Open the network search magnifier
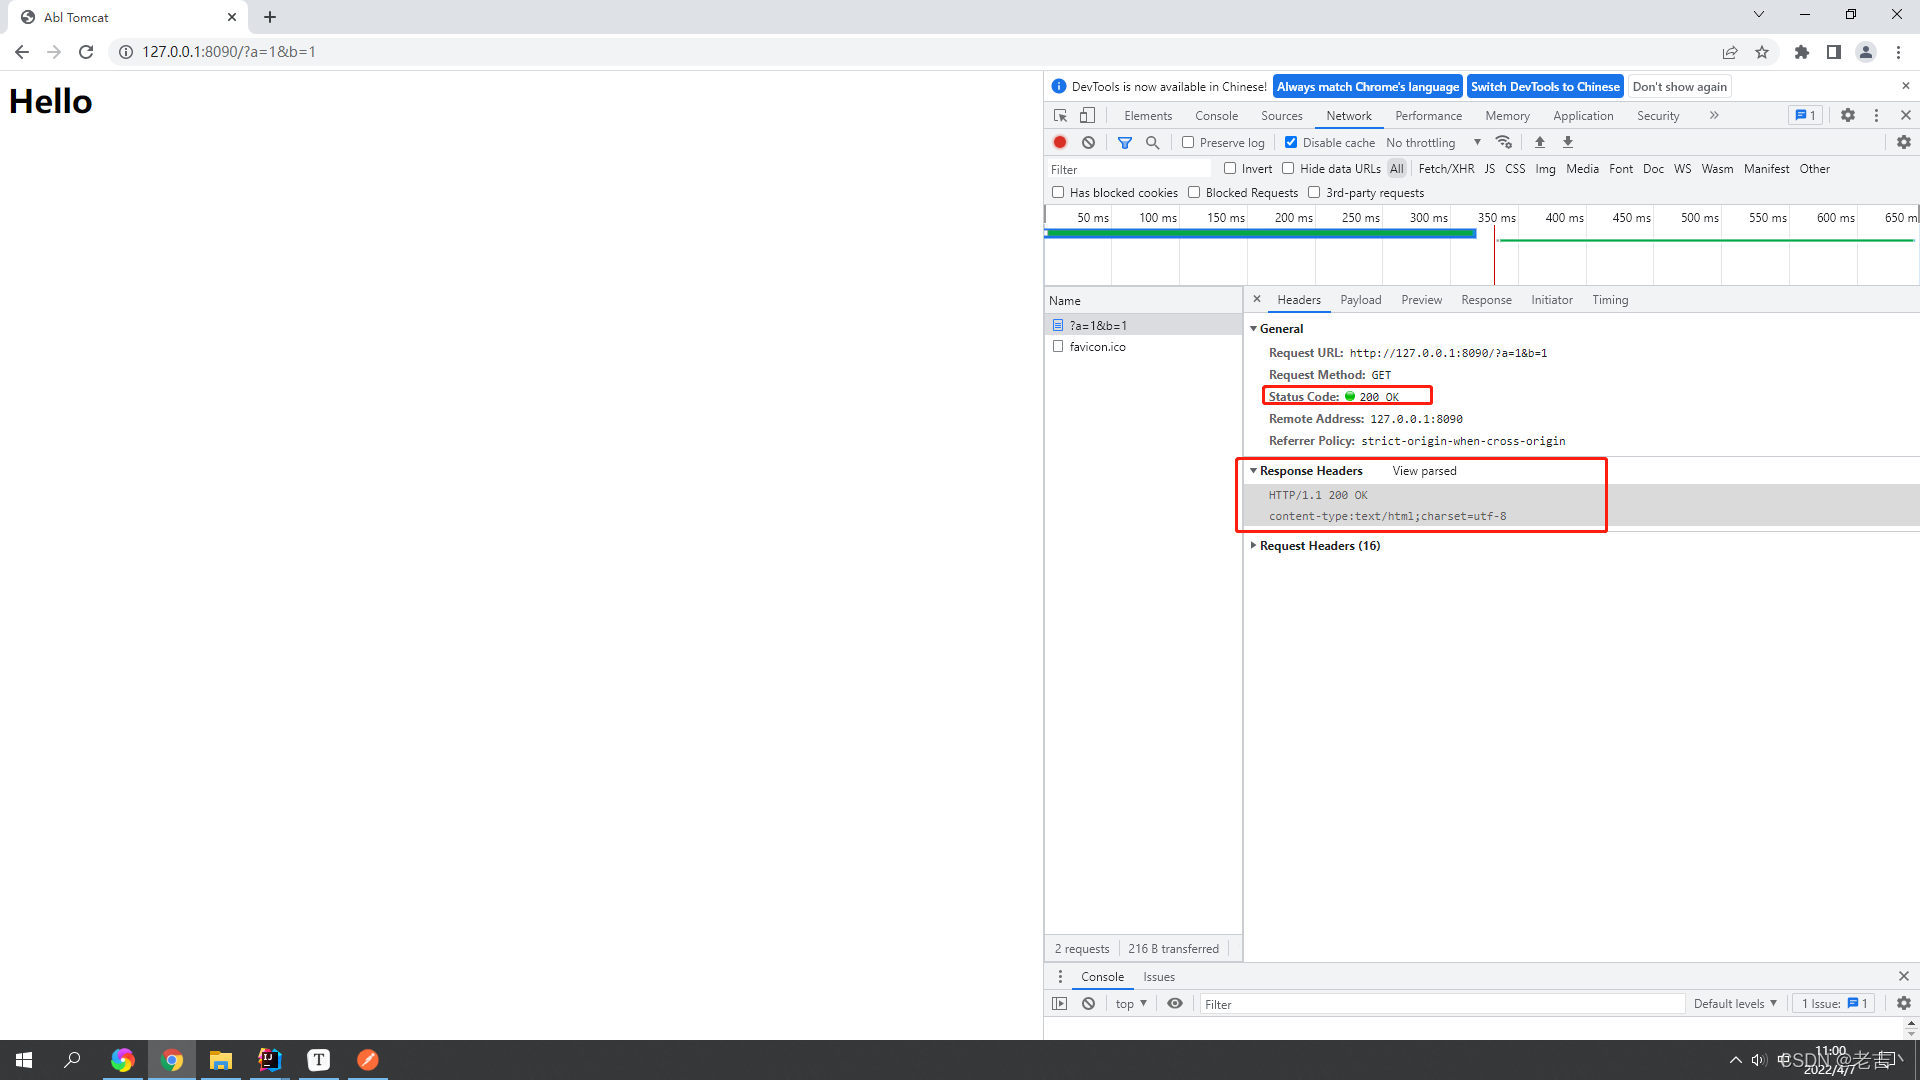Image resolution: width=1920 pixels, height=1080 pixels. pyautogui.click(x=1153, y=142)
